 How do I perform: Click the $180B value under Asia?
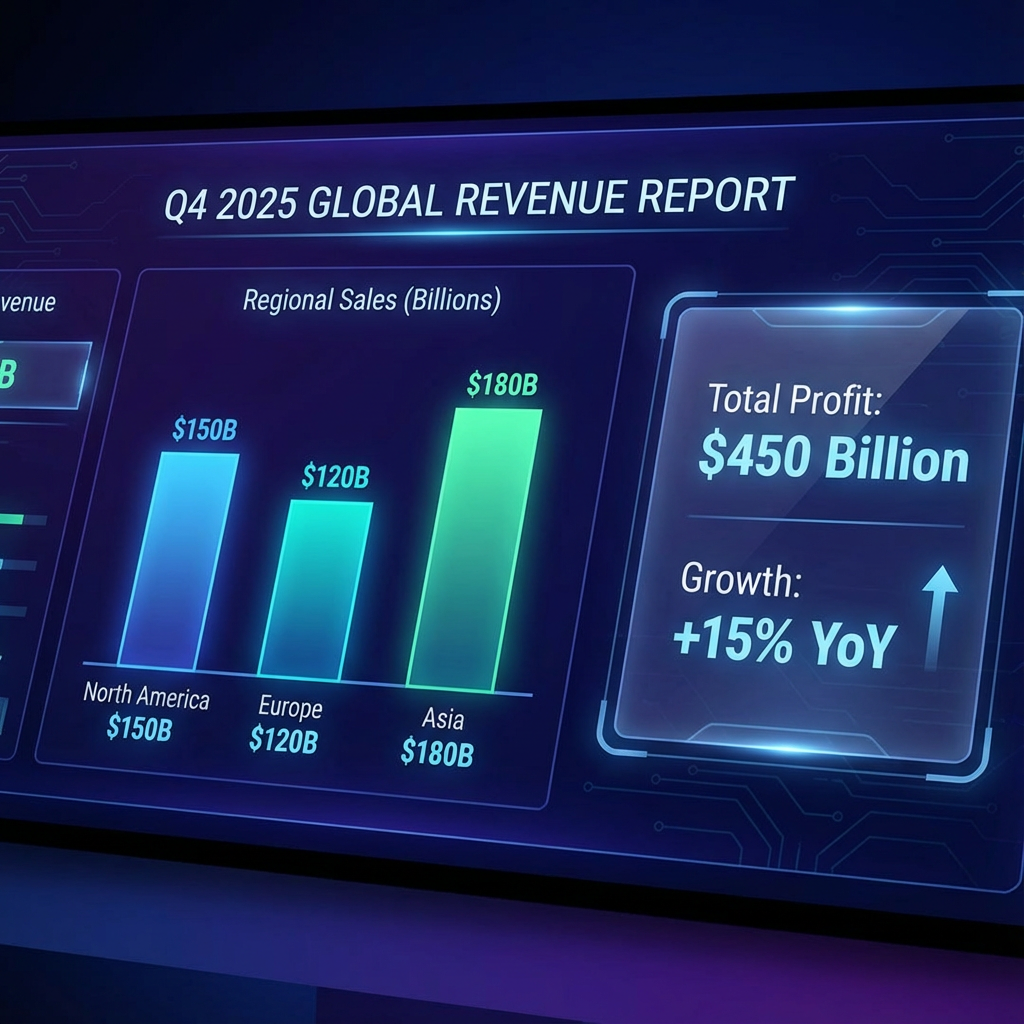click(x=436, y=752)
